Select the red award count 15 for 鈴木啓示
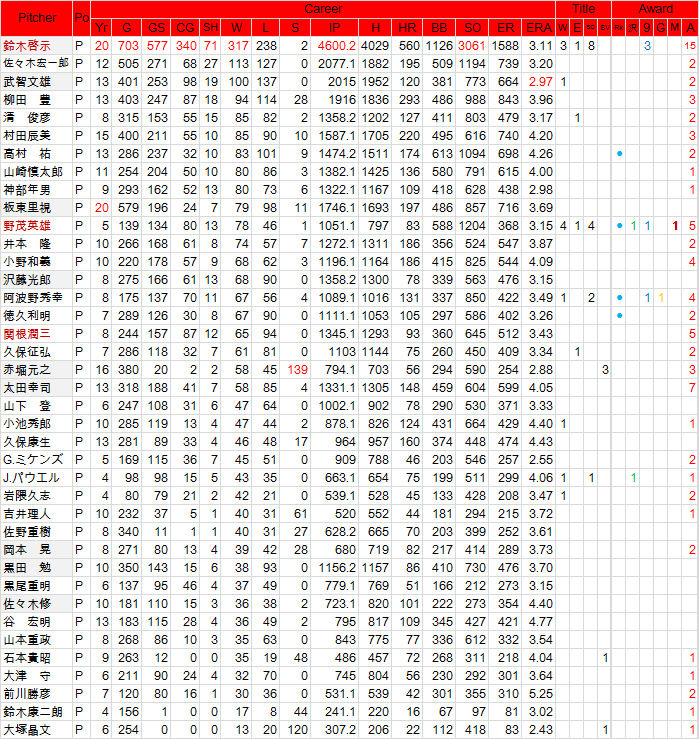 (x=690, y=46)
